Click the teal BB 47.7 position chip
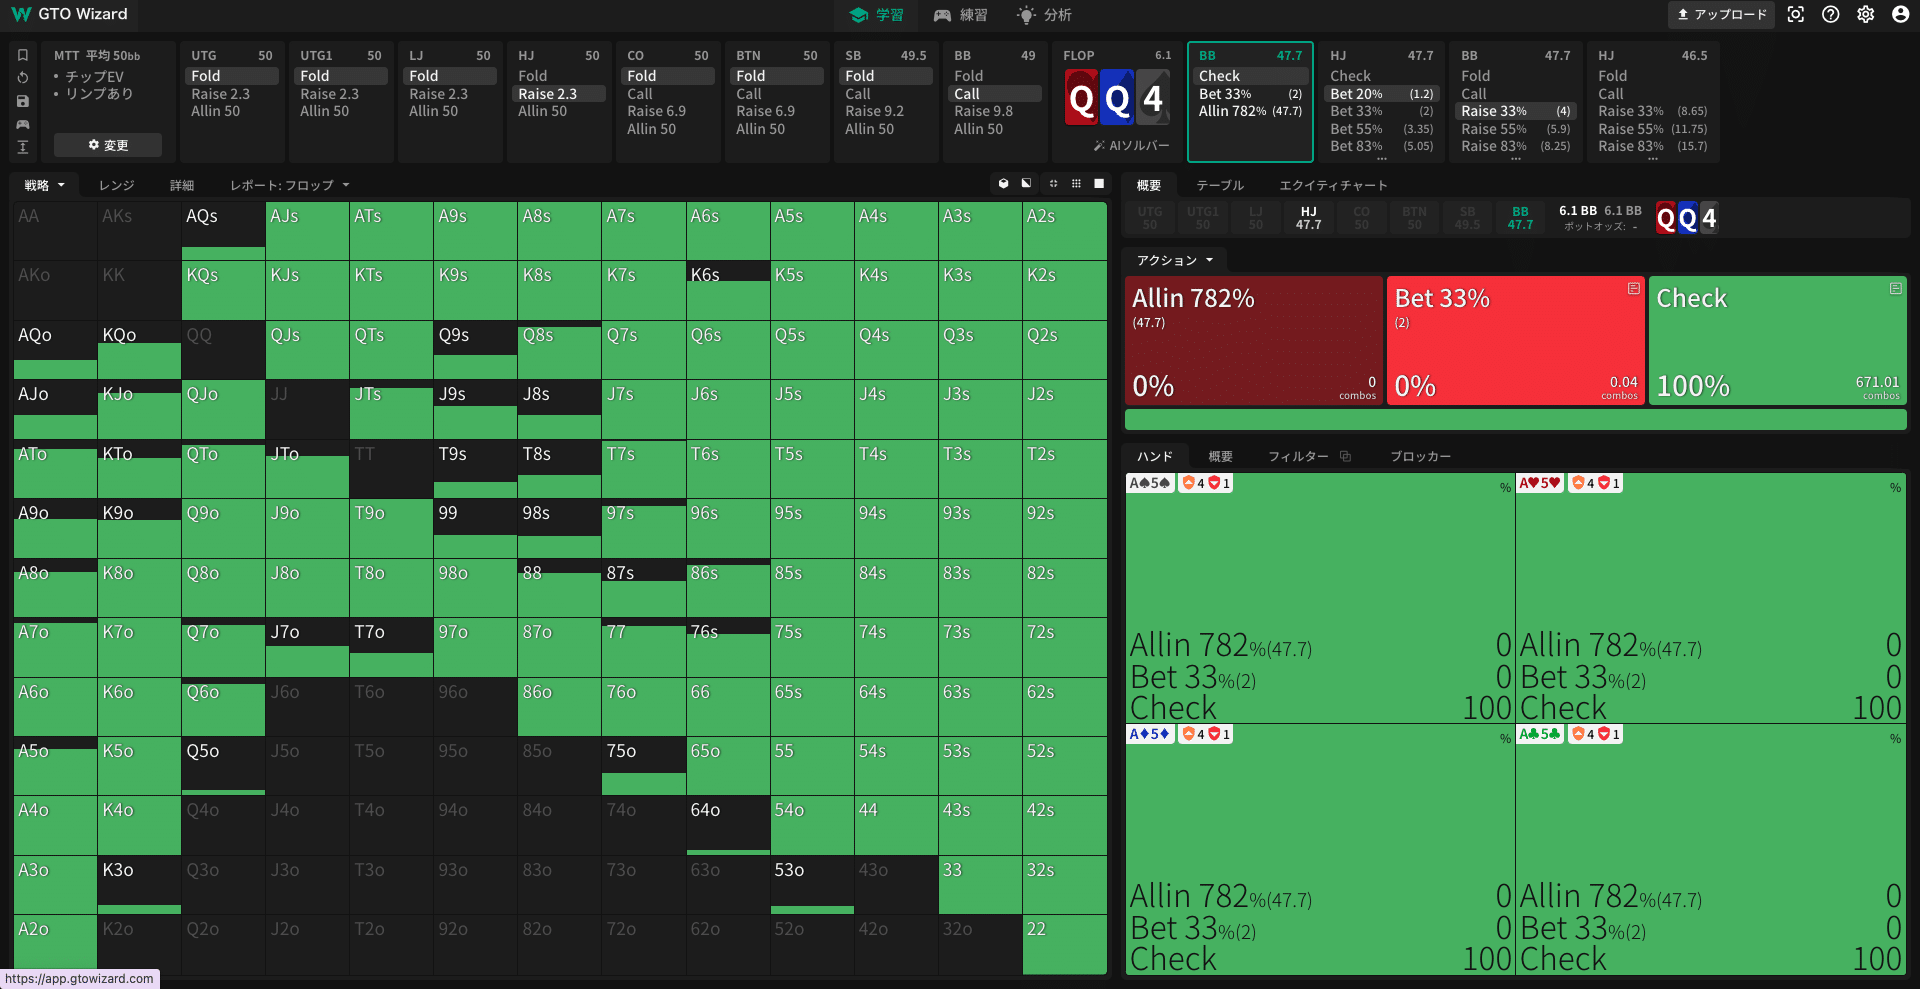This screenshot has width=1920, height=989. (x=1520, y=218)
